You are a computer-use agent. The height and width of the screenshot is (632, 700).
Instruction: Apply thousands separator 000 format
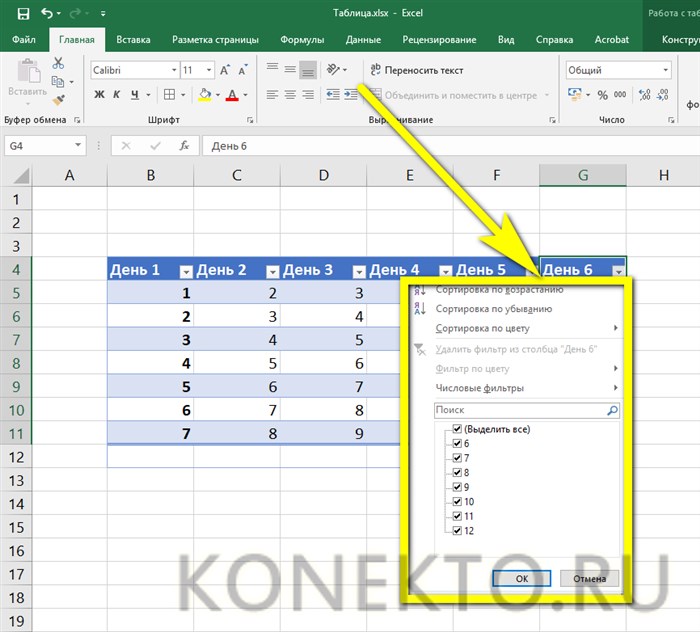pos(620,95)
